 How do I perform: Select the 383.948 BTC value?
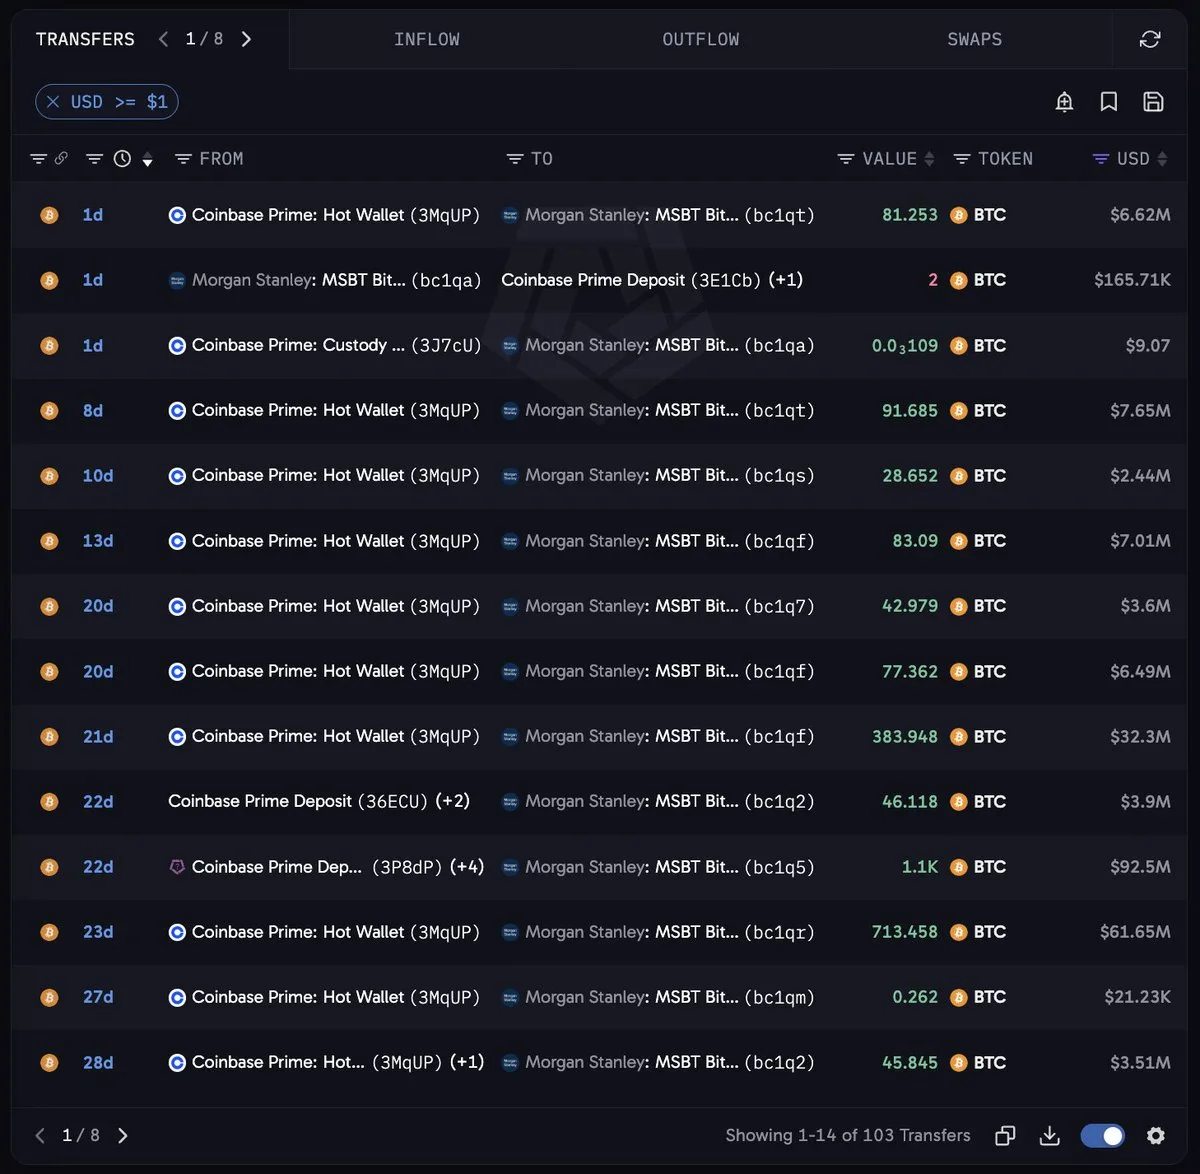click(x=905, y=736)
